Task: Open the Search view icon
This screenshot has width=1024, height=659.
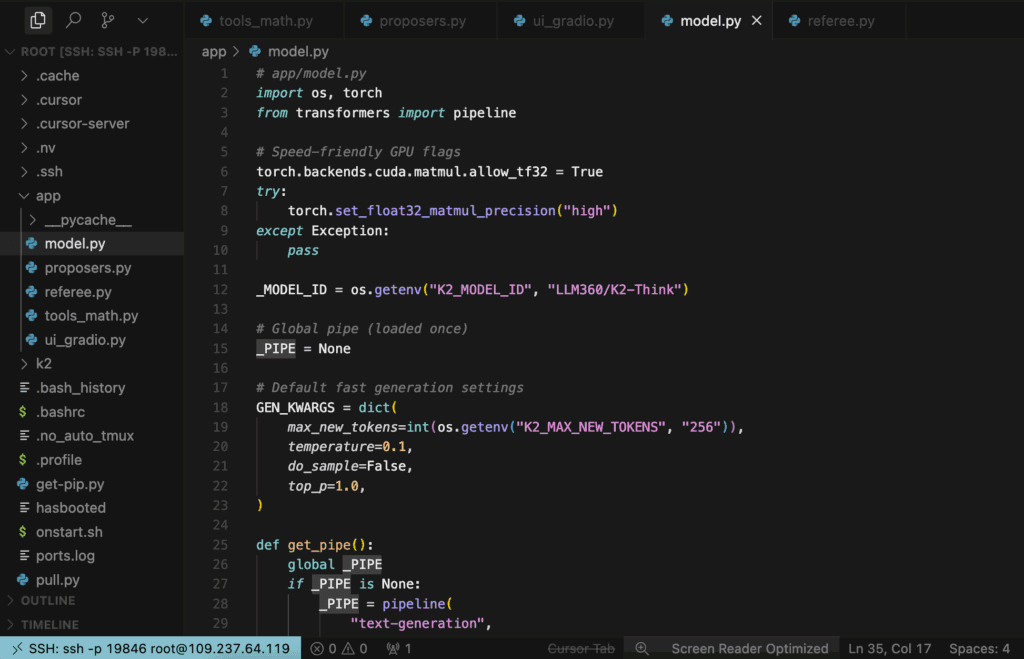Action: click(x=73, y=20)
